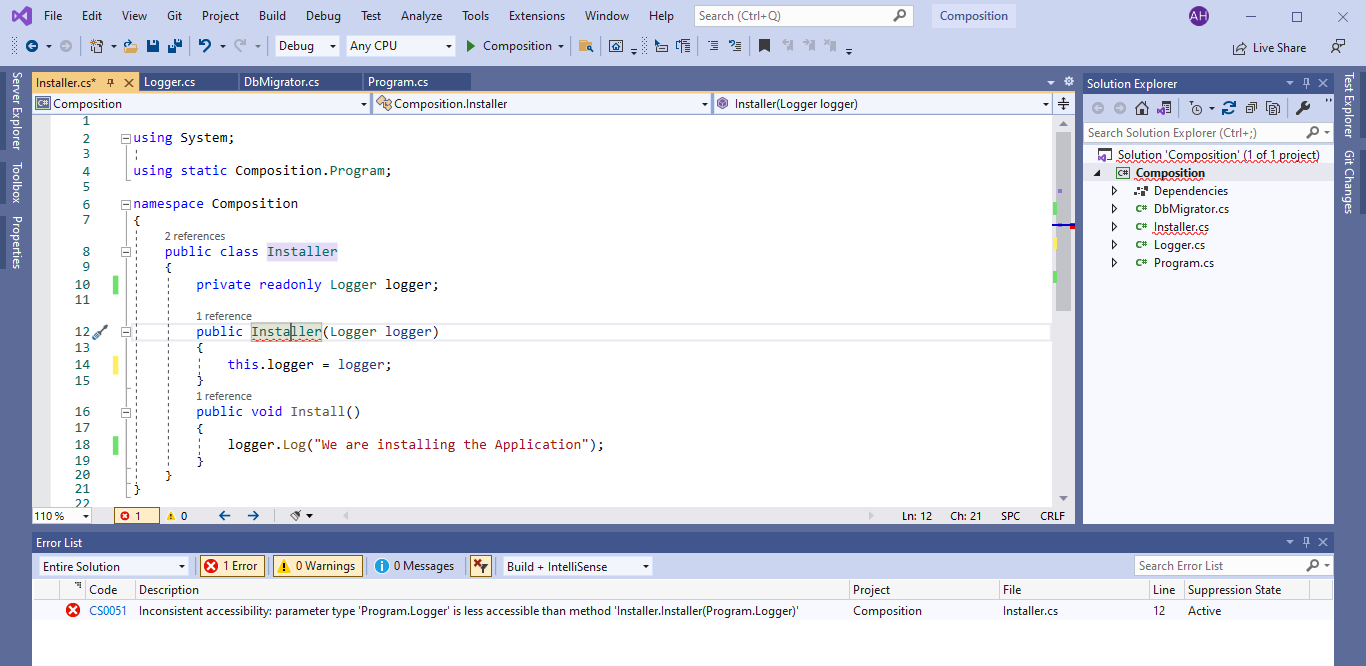
Task: Click Sync with Active Document icon
Action: pyautogui.click(x=1229, y=108)
